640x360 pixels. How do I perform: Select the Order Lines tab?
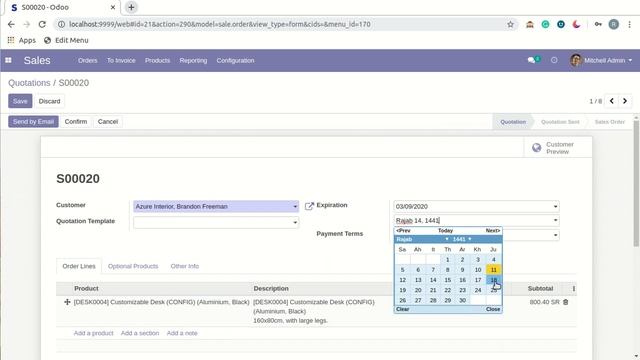click(79, 266)
